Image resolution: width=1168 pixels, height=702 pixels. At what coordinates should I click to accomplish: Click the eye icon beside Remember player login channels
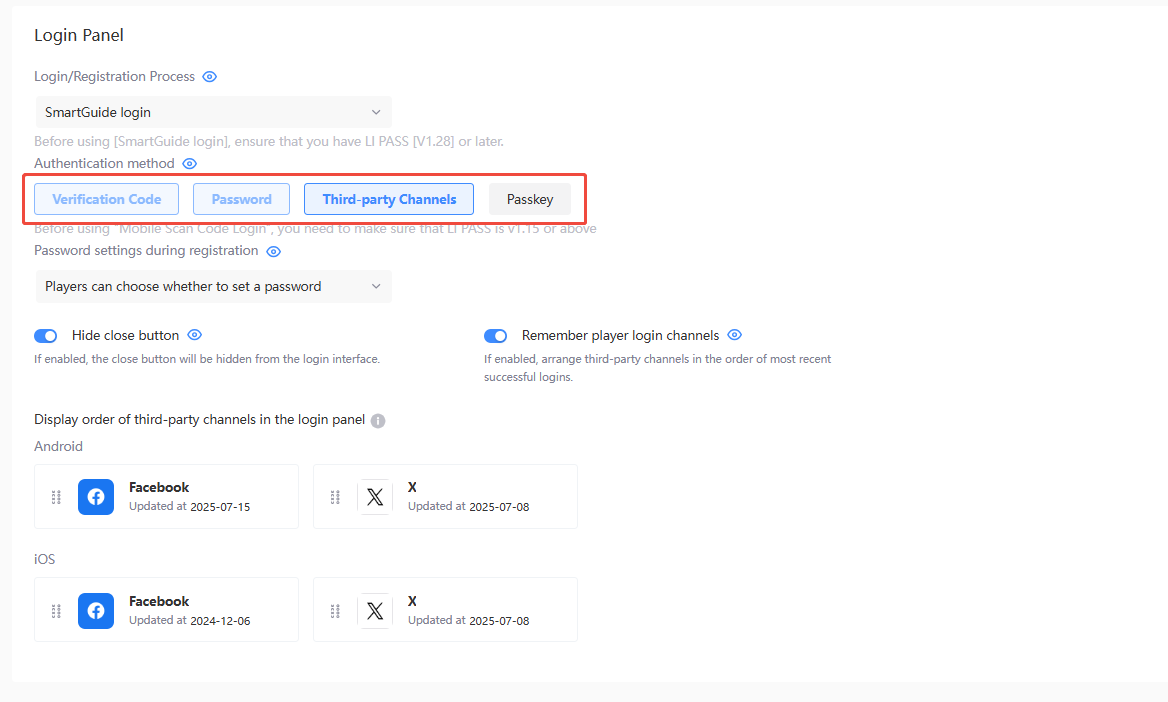click(735, 335)
